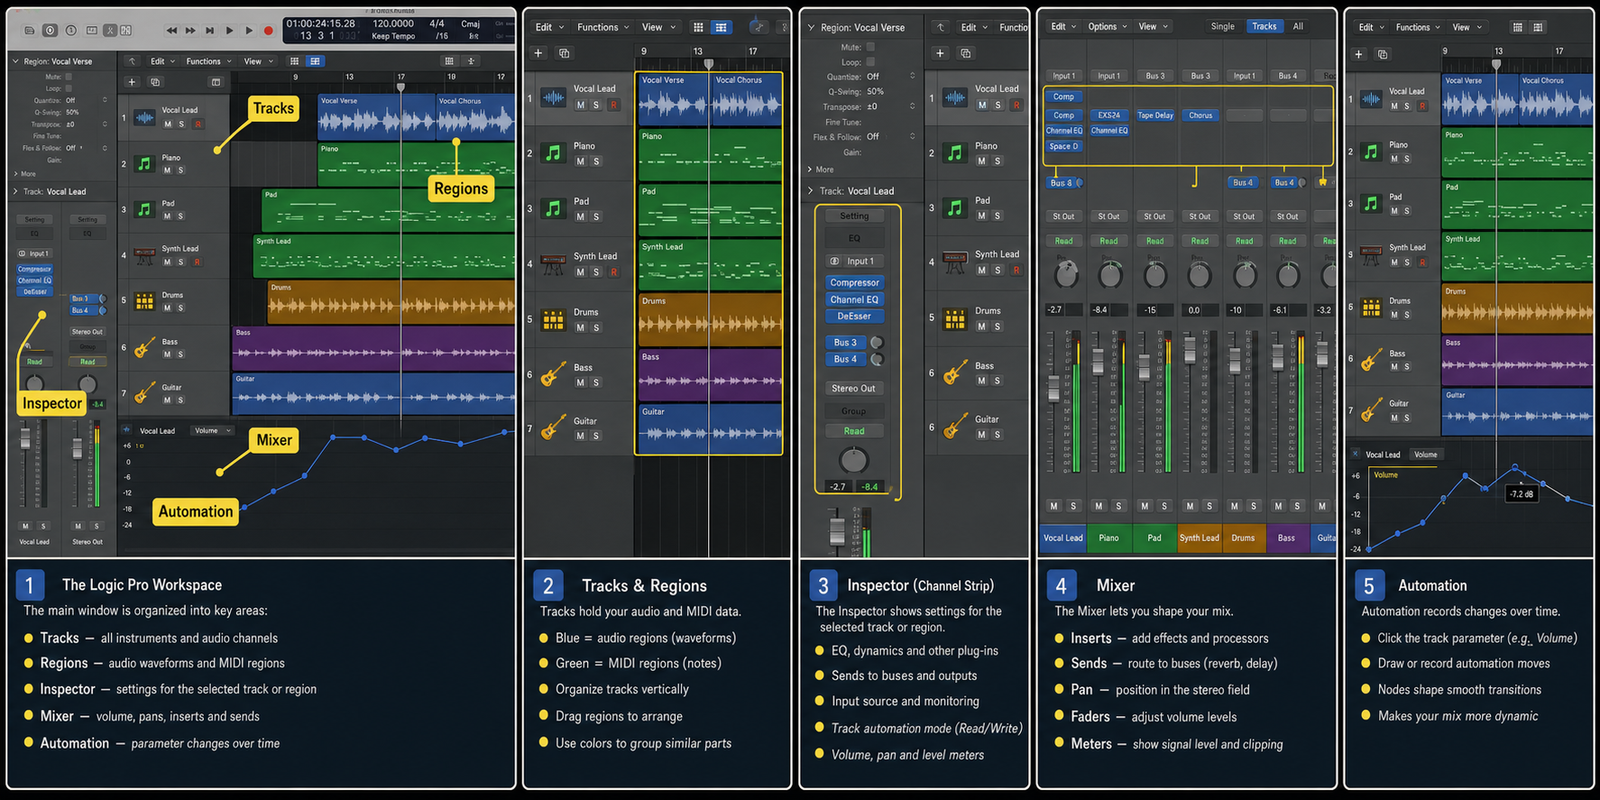Add a track with the plus in Workspace panel
The width and height of the screenshot is (1600, 800).
coord(131,82)
